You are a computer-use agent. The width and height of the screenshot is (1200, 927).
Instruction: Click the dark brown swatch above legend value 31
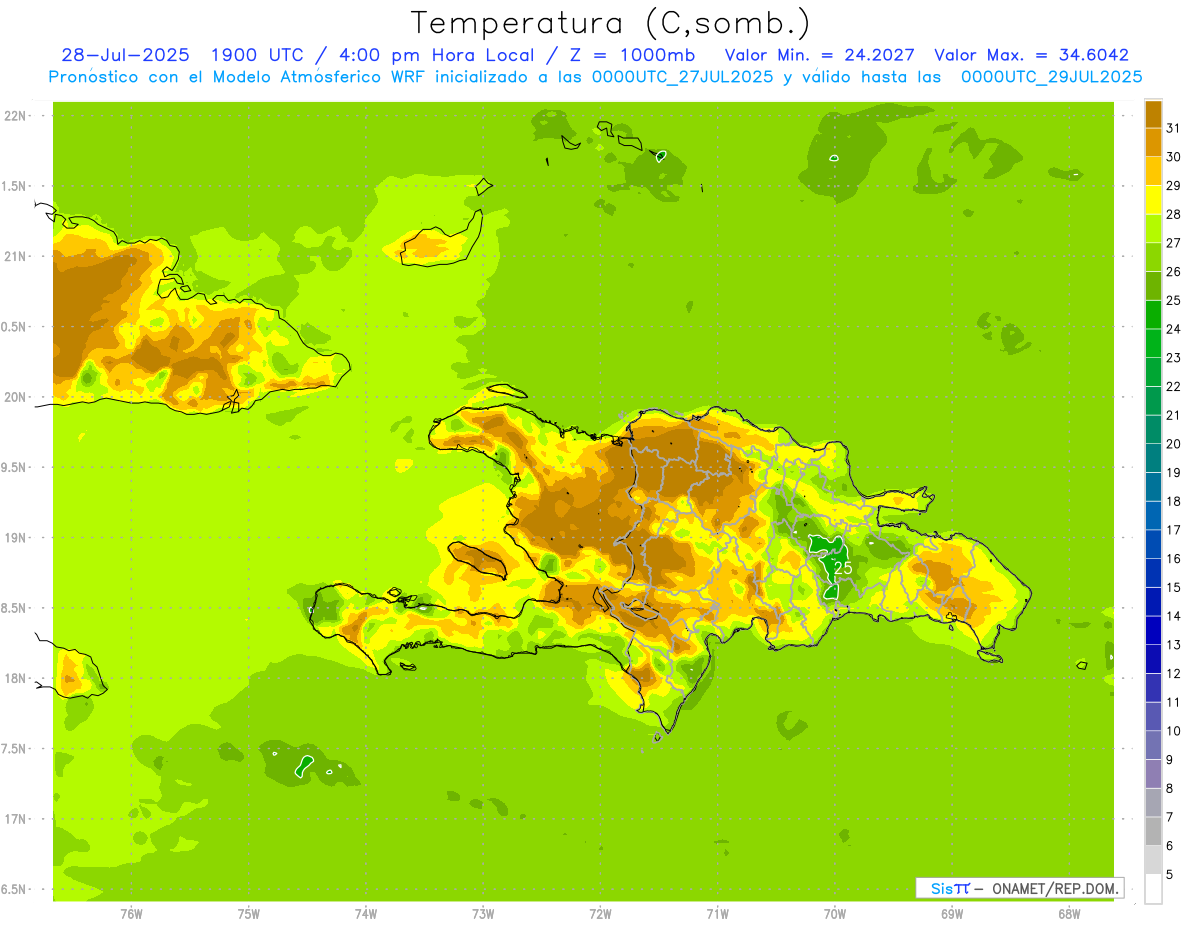pos(1153,114)
